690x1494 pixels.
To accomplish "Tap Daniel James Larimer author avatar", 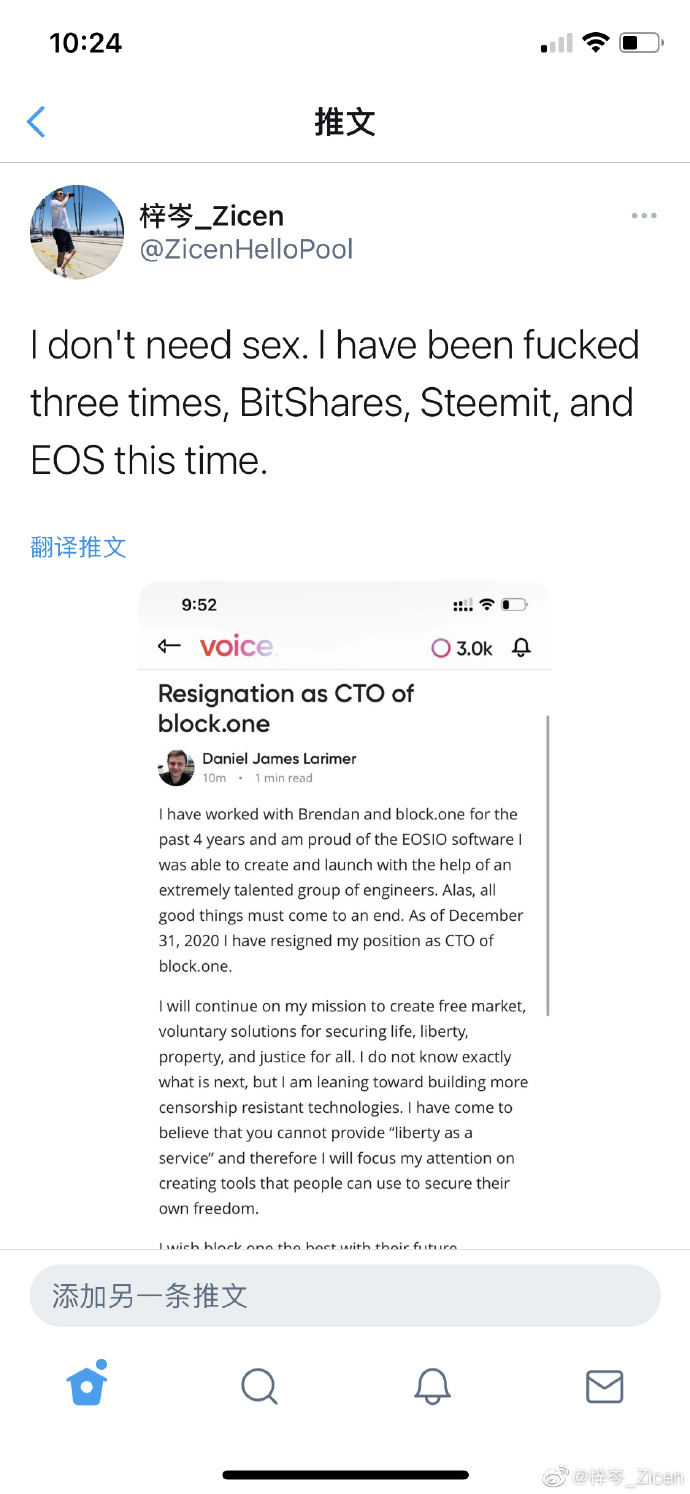I will [x=176, y=767].
